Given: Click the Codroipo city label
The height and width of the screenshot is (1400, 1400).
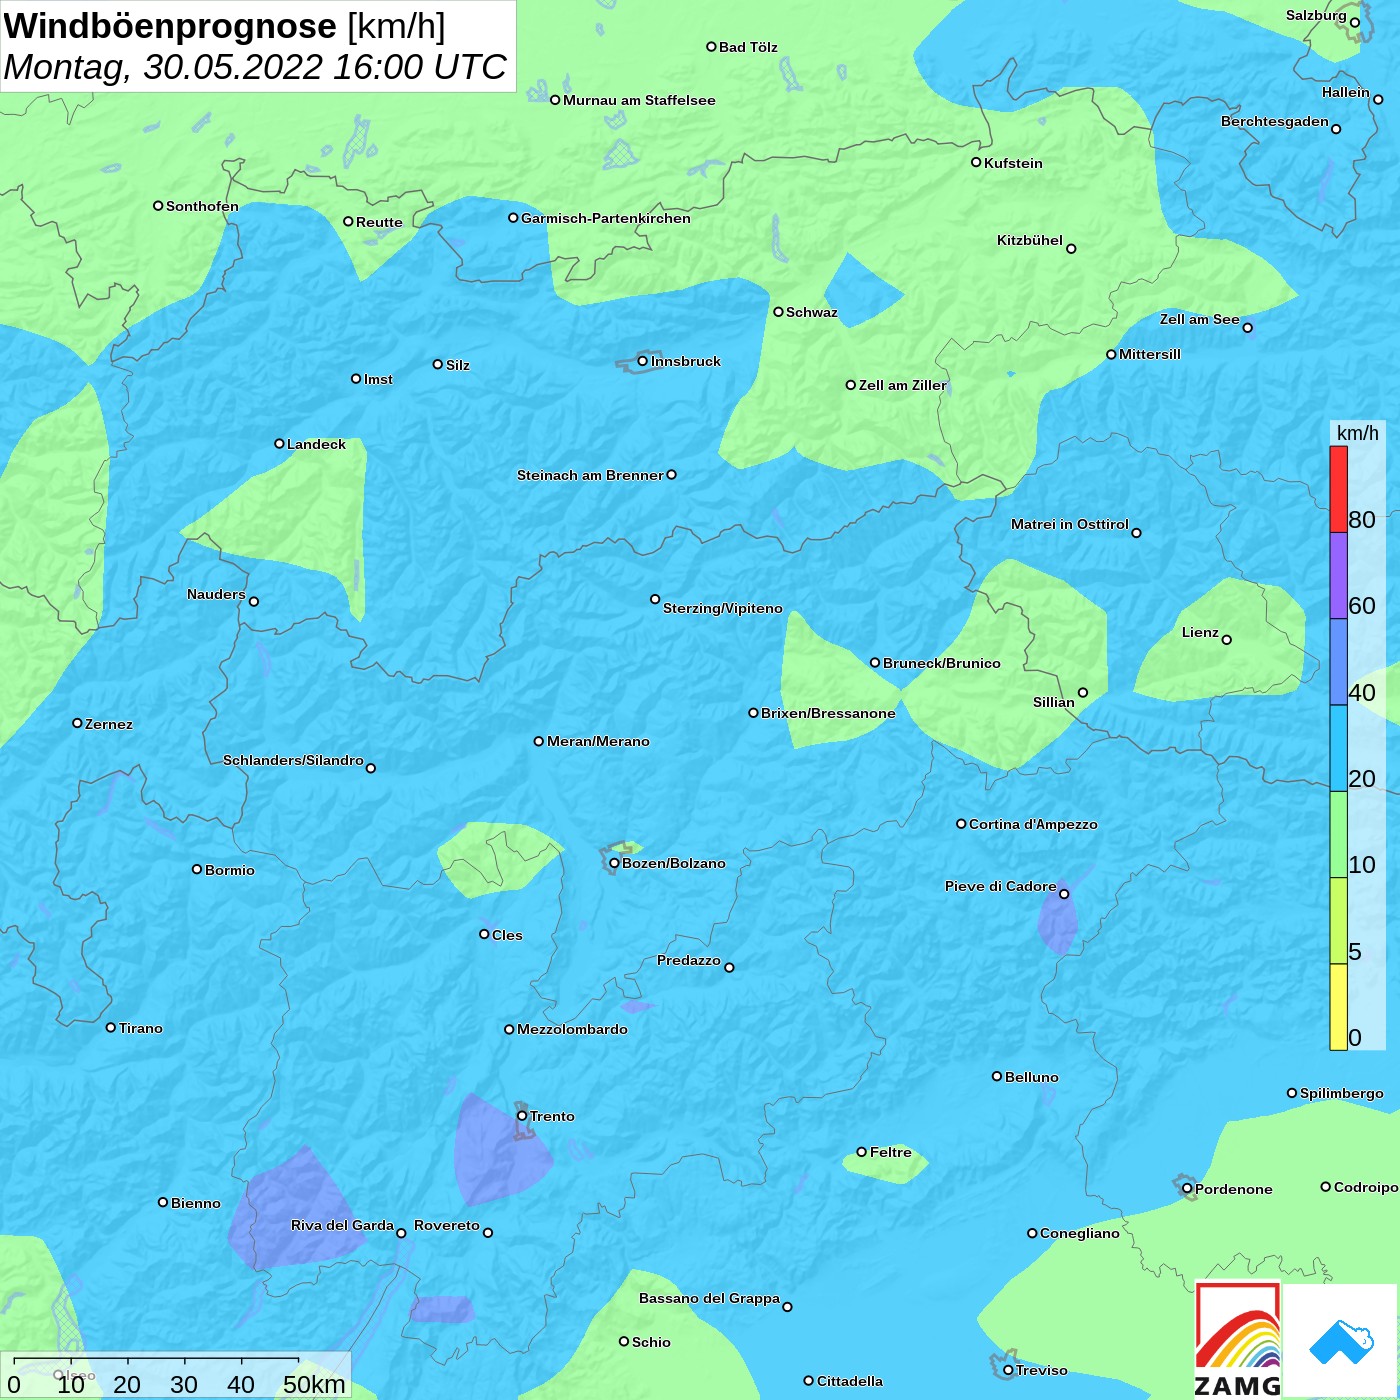Looking at the screenshot, I should coord(1366,1187).
